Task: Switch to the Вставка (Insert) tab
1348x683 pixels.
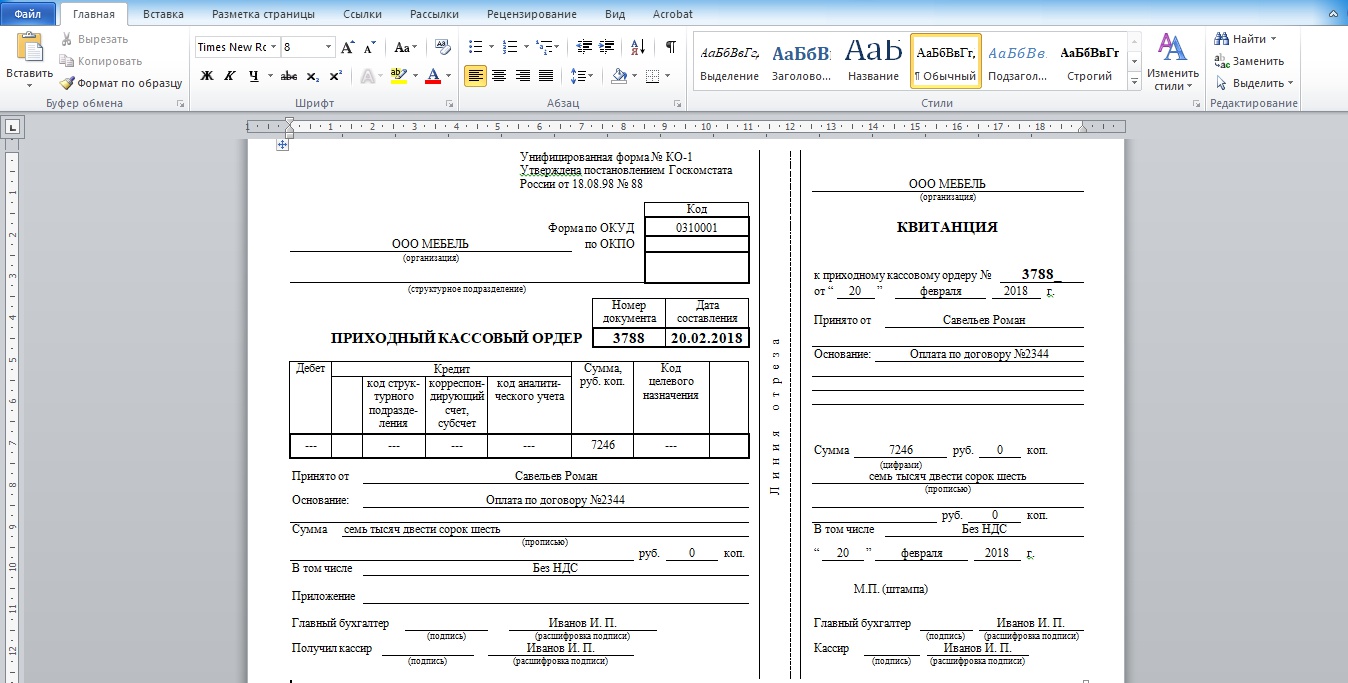Action: 163,14
